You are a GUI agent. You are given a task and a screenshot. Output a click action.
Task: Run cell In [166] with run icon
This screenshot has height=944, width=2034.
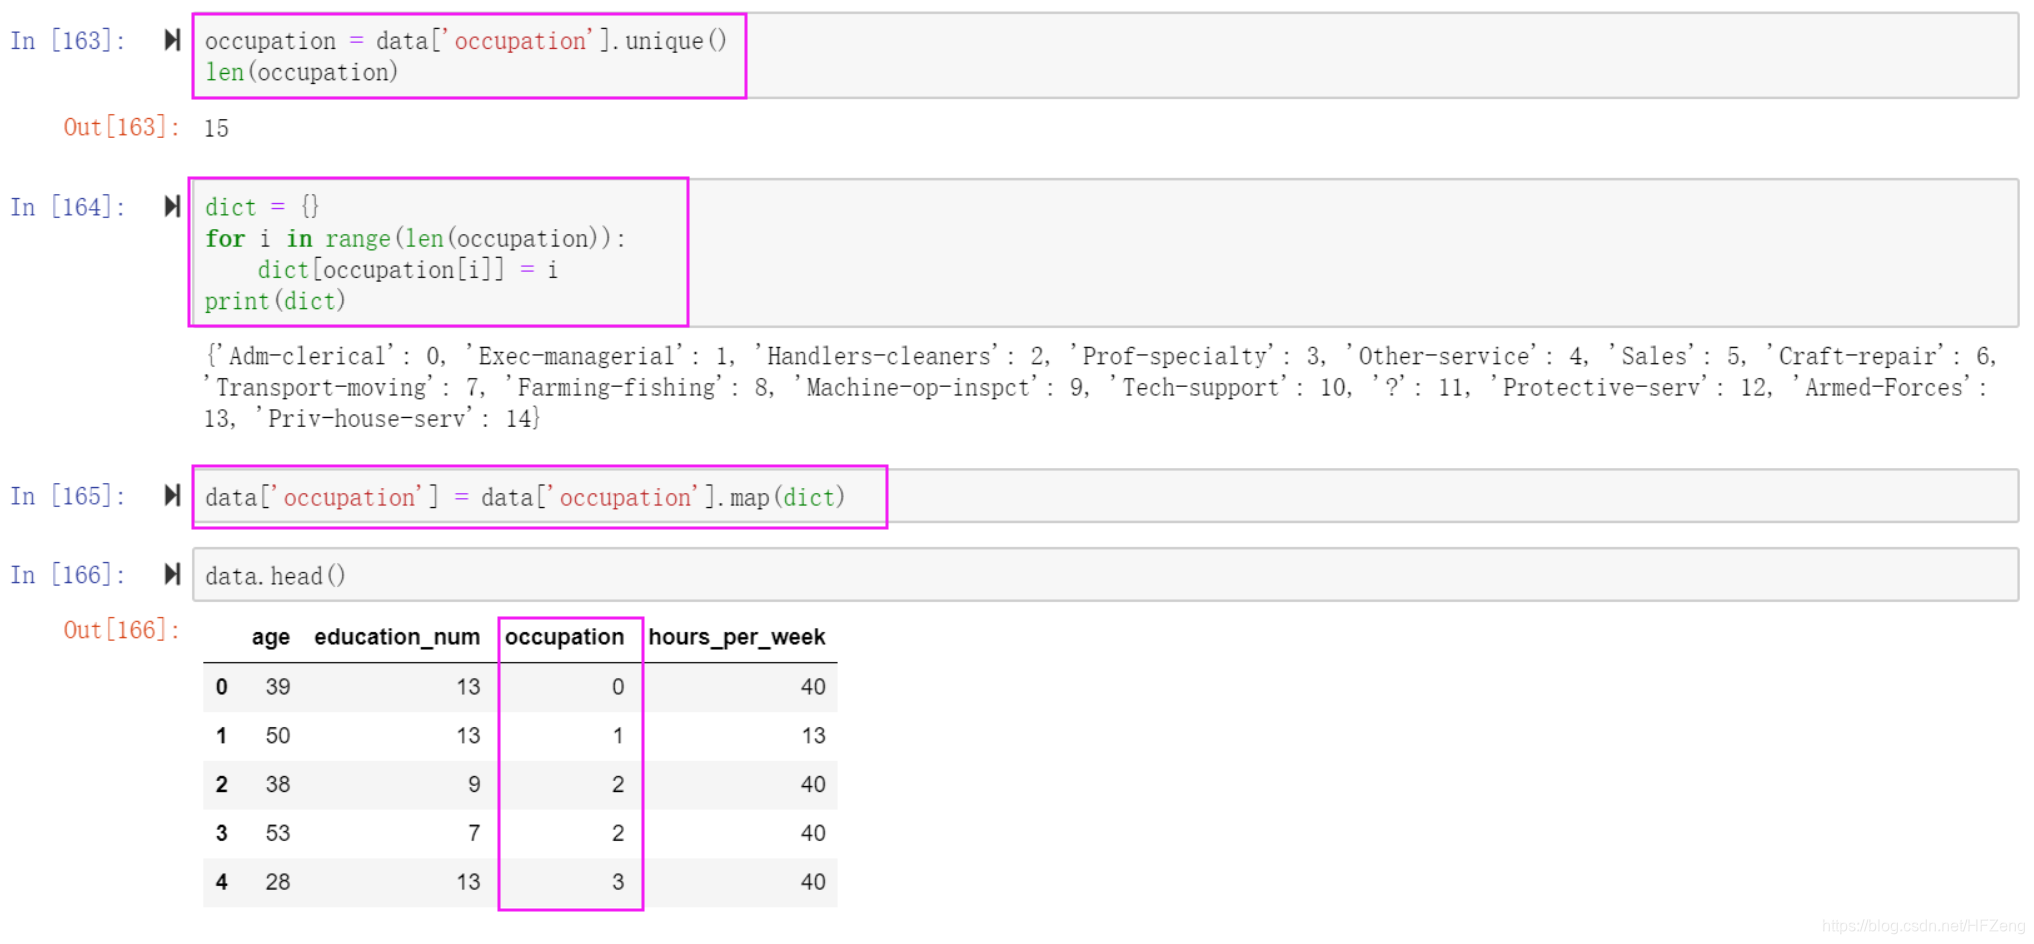click(172, 574)
